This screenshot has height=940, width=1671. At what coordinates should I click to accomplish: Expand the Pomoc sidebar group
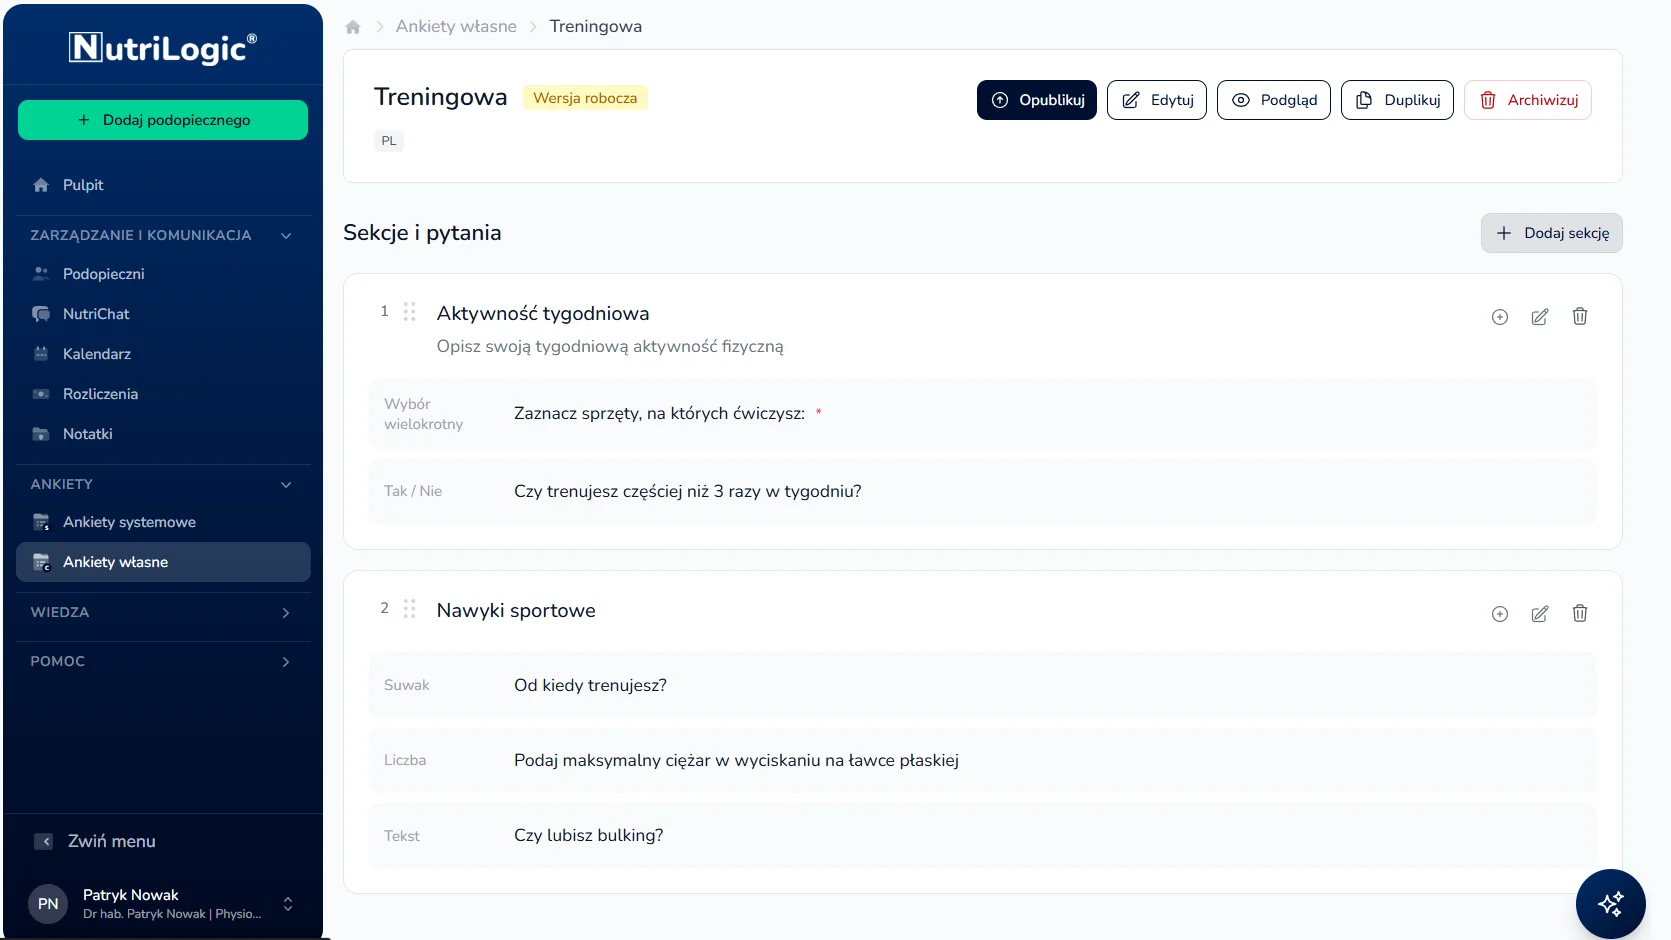[x=286, y=662]
